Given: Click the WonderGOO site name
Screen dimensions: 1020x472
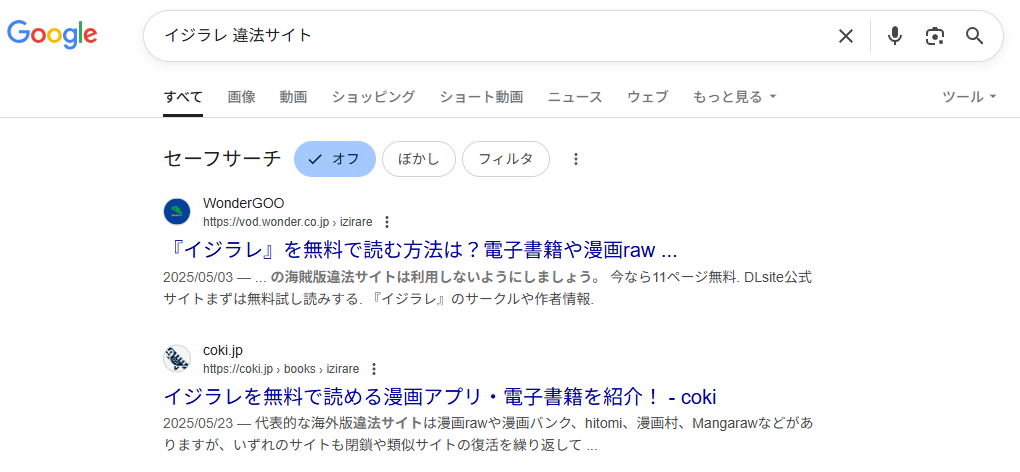Looking at the screenshot, I should click(243, 203).
